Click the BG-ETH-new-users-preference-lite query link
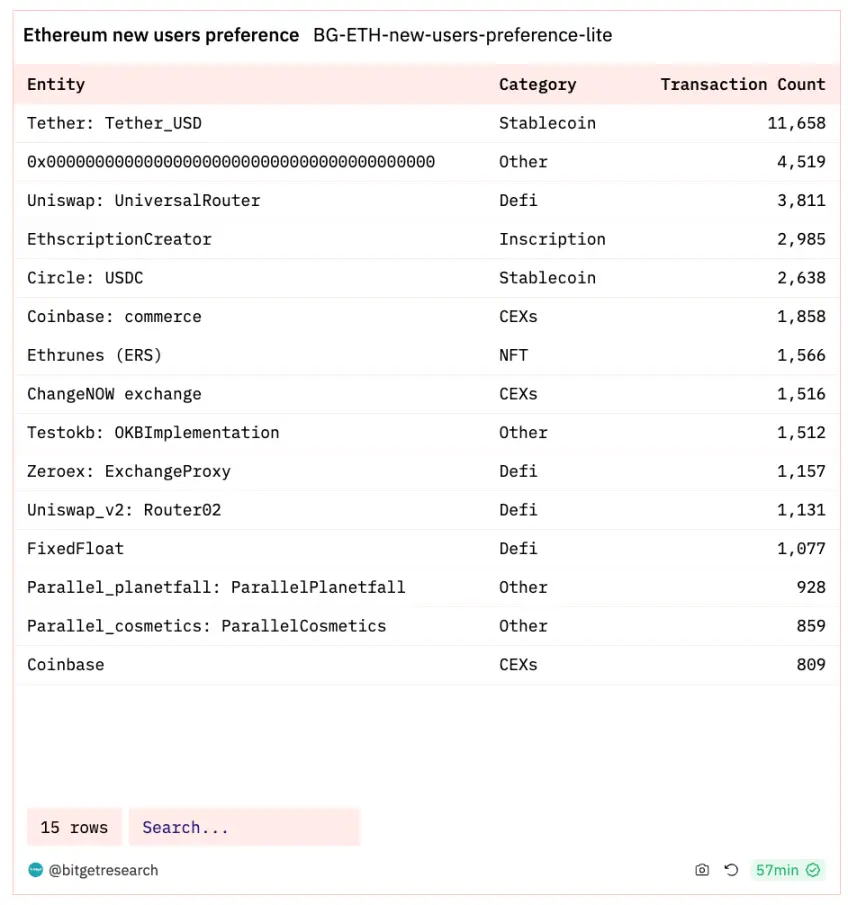 click(x=462, y=35)
